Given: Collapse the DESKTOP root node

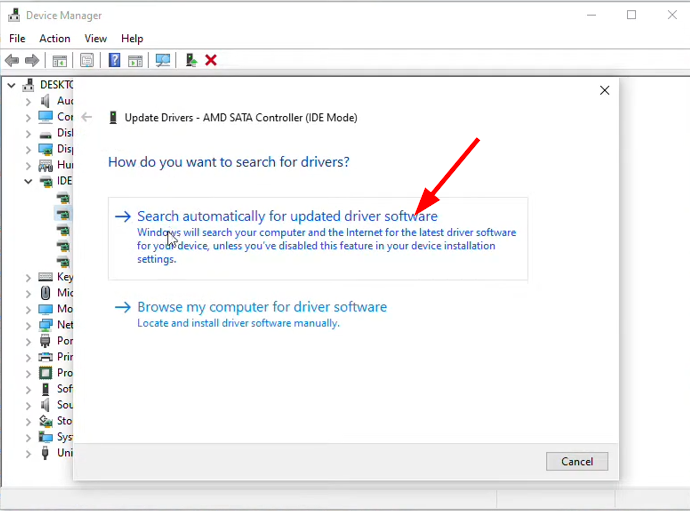Looking at the screenshot, I should [x=12, y=85].
